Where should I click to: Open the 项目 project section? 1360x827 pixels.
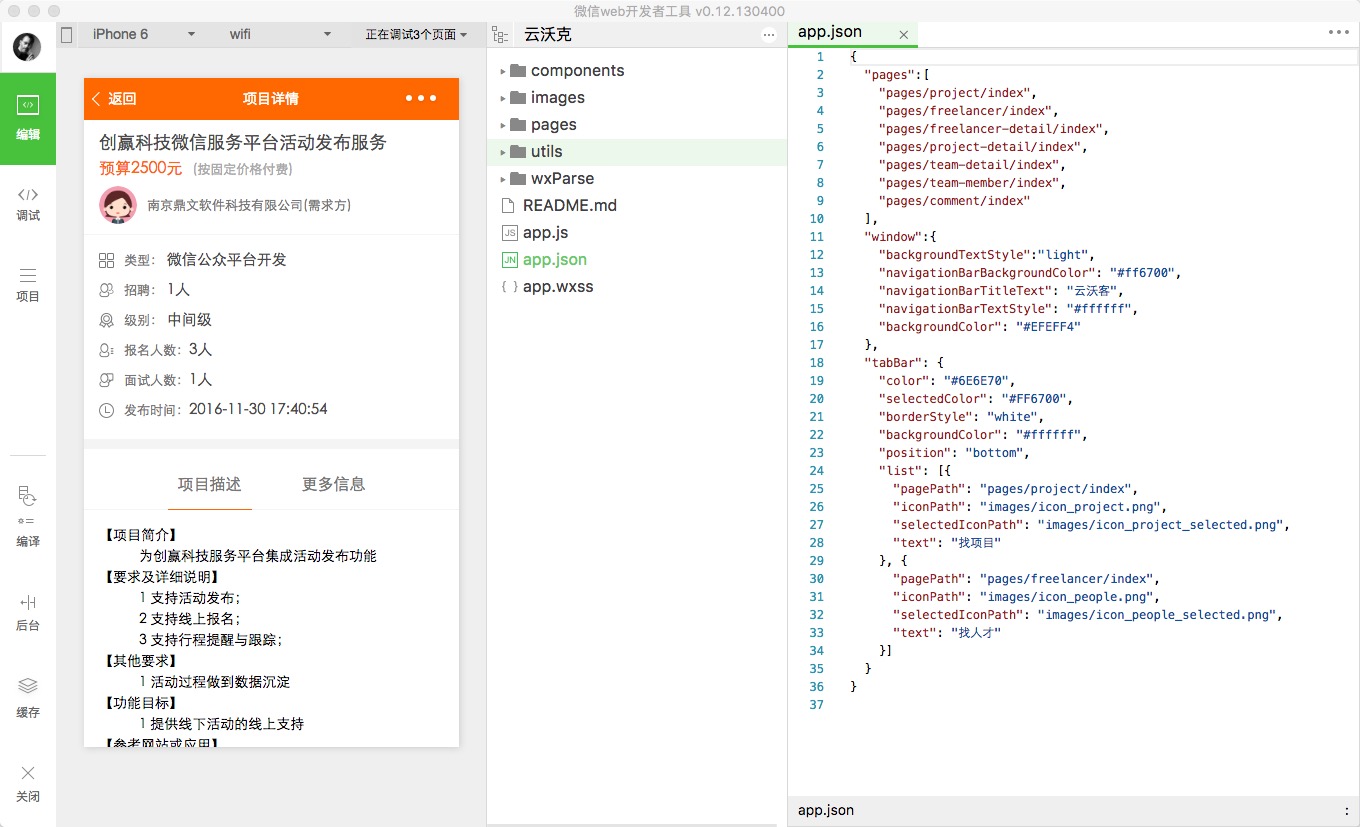[x=28, y=285]
